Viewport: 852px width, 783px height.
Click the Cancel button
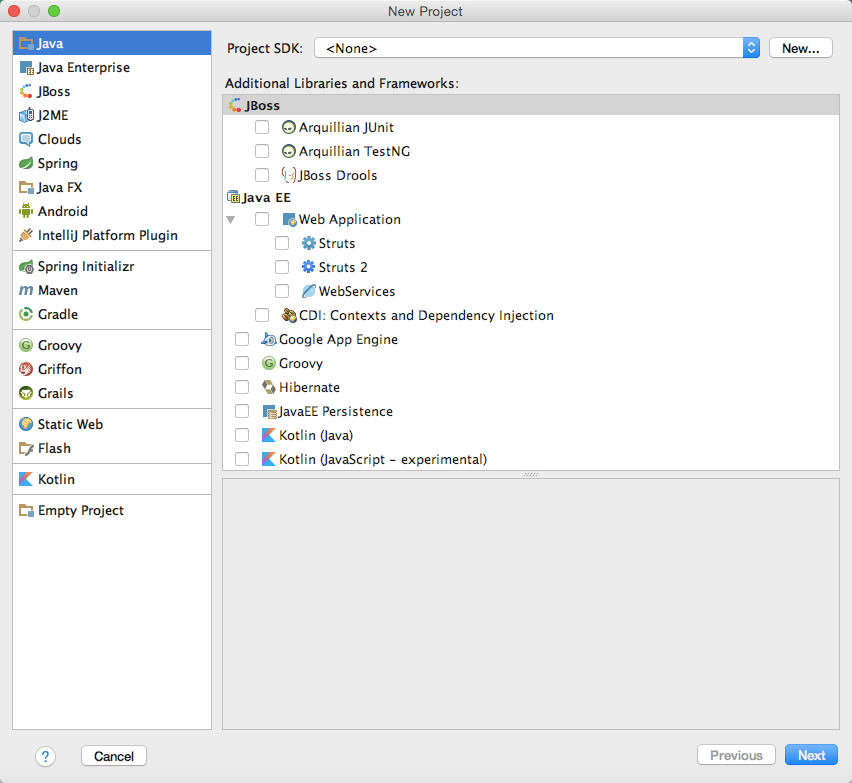click(x=114, y=756)
